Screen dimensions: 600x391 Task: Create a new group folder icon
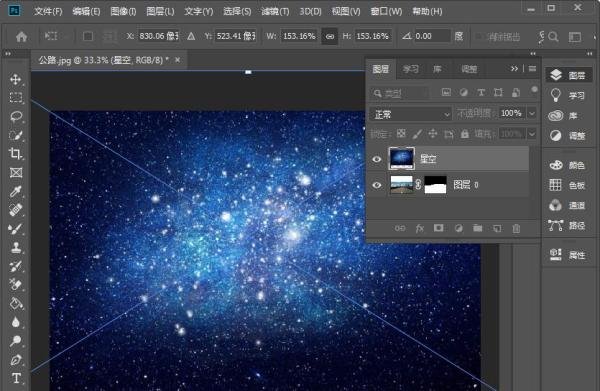(x=478, y=228)
